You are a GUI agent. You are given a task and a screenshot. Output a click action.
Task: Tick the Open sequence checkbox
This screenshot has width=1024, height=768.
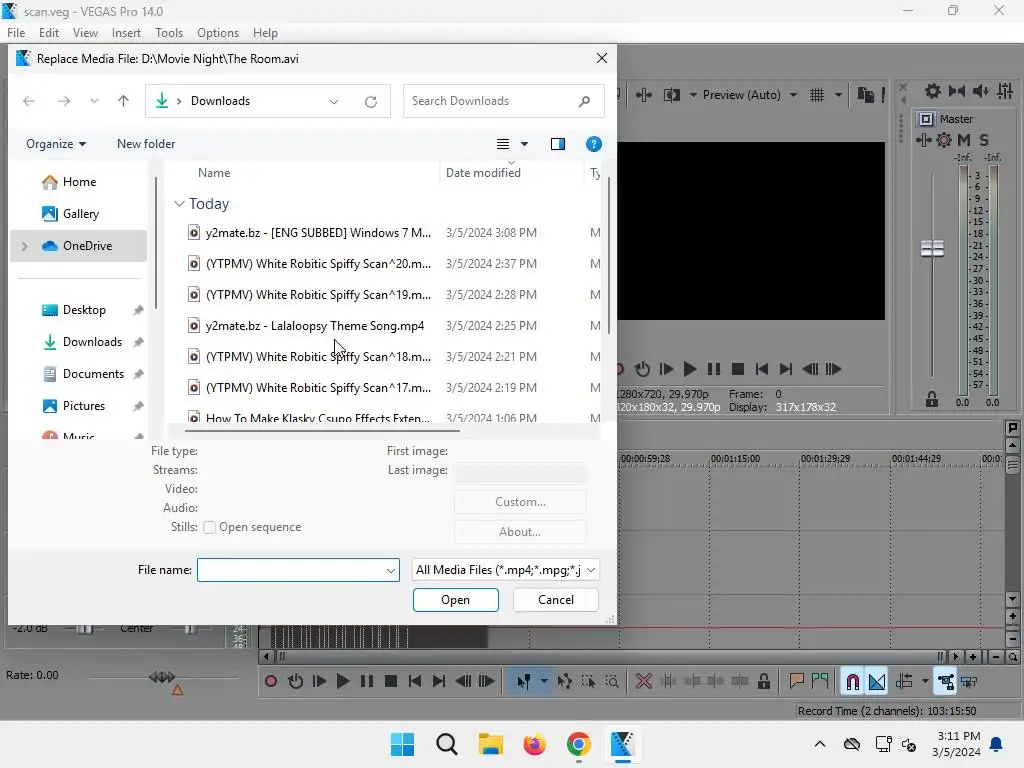coord(210,527)
